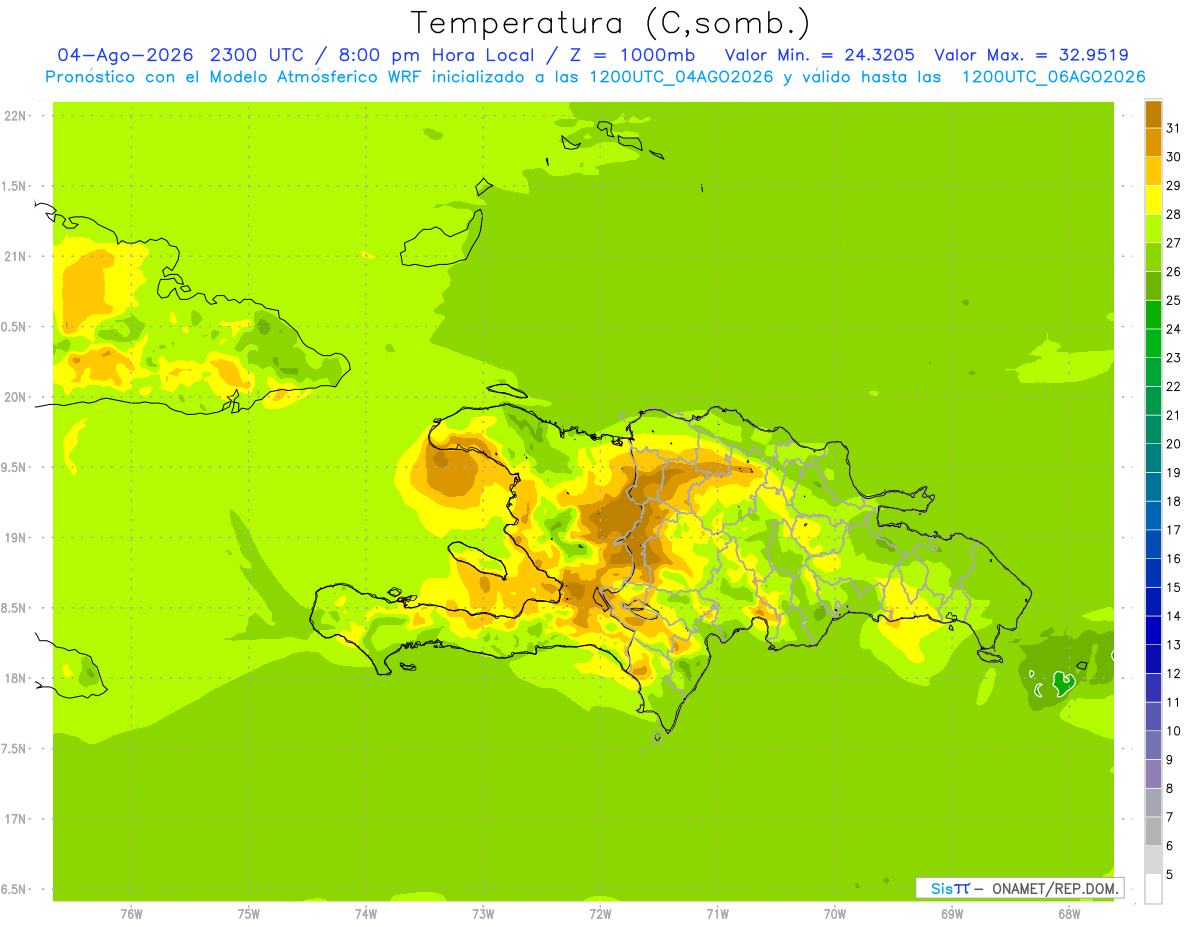Click the latitude axis label '8.5N'
The image size is (1200, 927).
(x=13, y=608)
